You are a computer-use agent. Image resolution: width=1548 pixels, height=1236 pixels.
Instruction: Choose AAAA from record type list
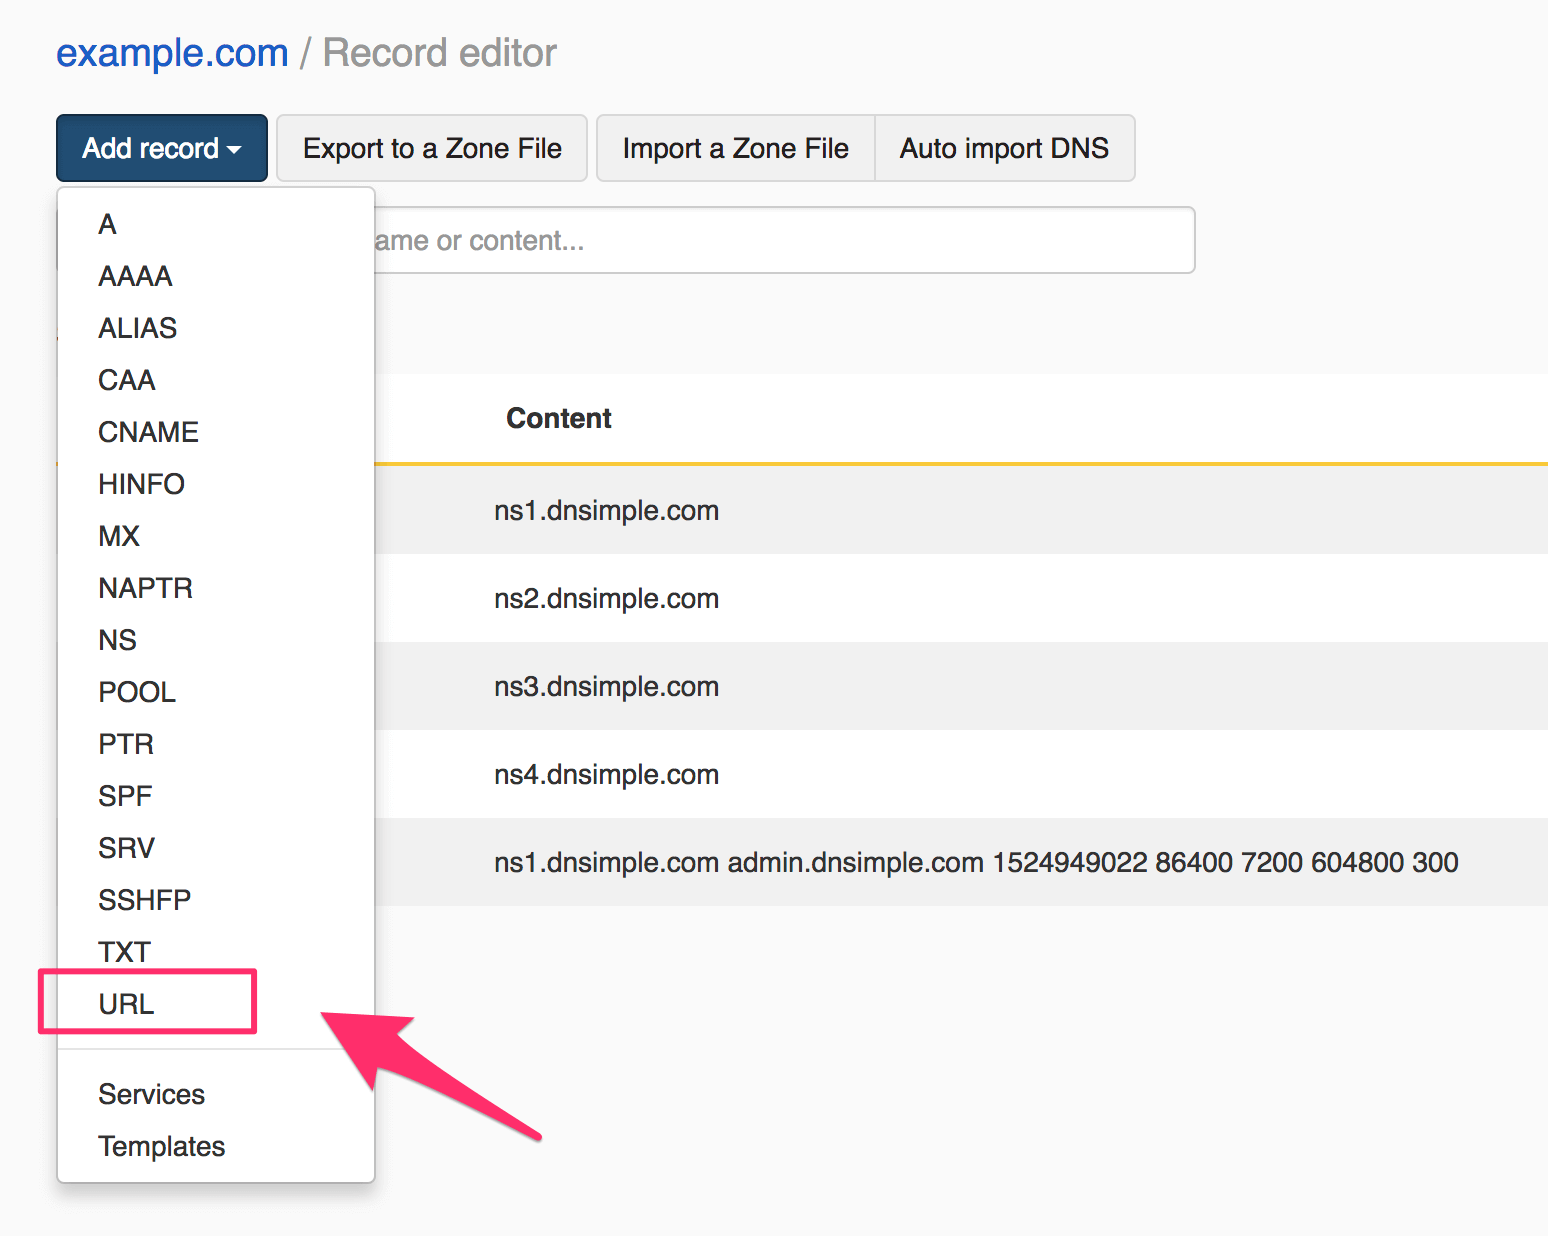pos(134,276)
